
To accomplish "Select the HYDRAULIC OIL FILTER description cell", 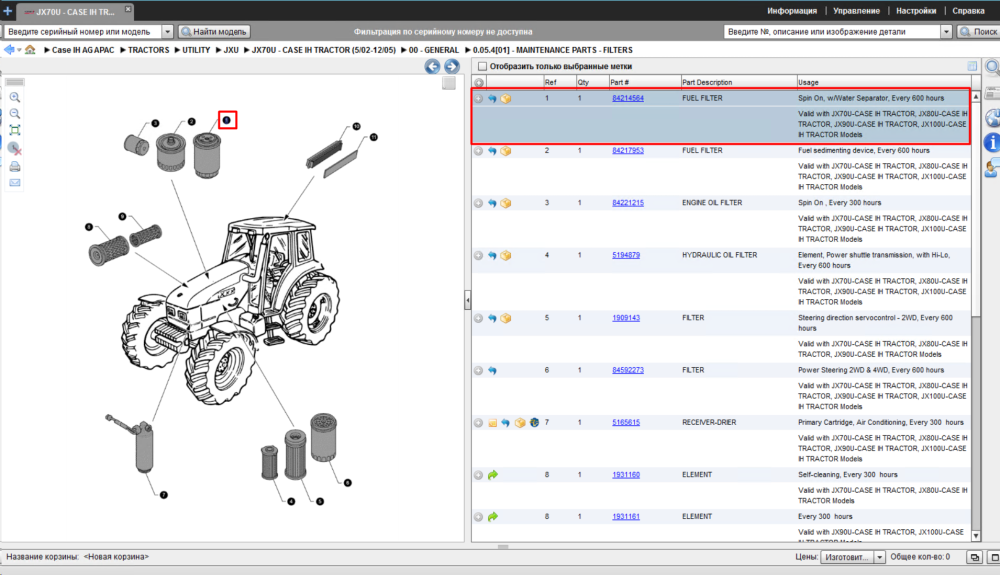I will click(719, 255).
